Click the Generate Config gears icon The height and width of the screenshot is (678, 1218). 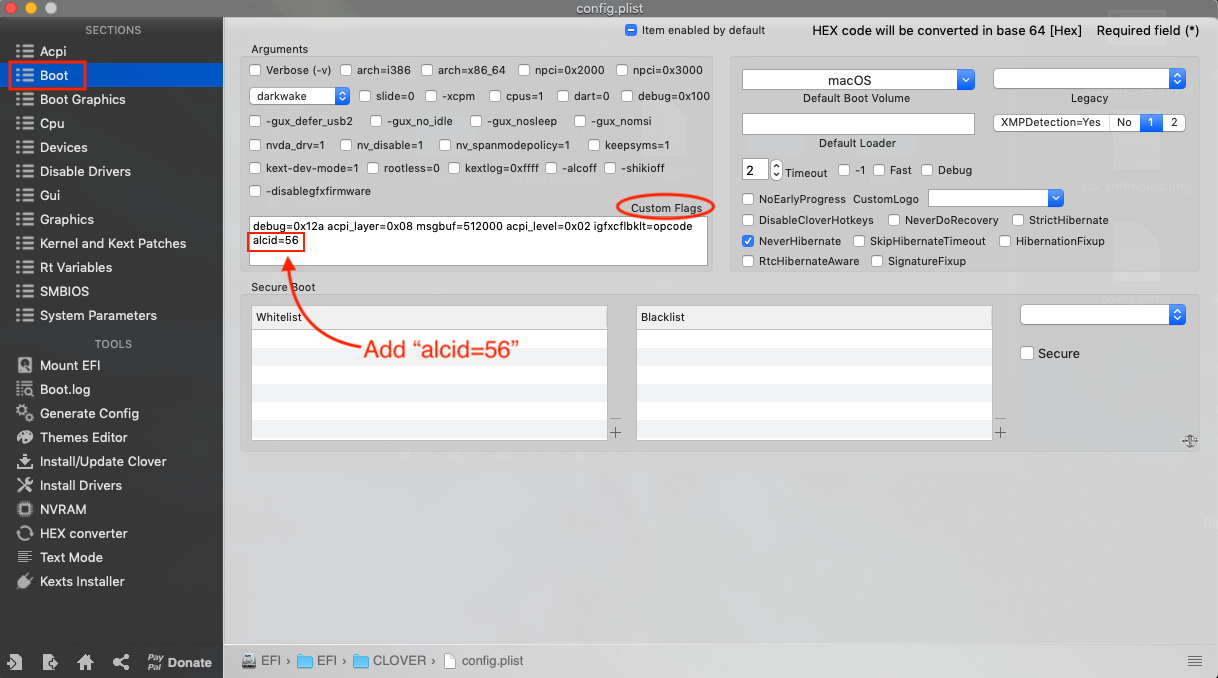coord(24,413)
